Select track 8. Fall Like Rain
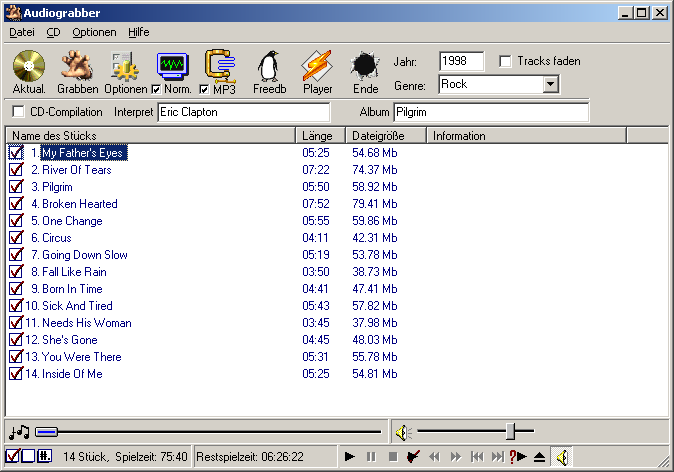 [x=74, y=272]
